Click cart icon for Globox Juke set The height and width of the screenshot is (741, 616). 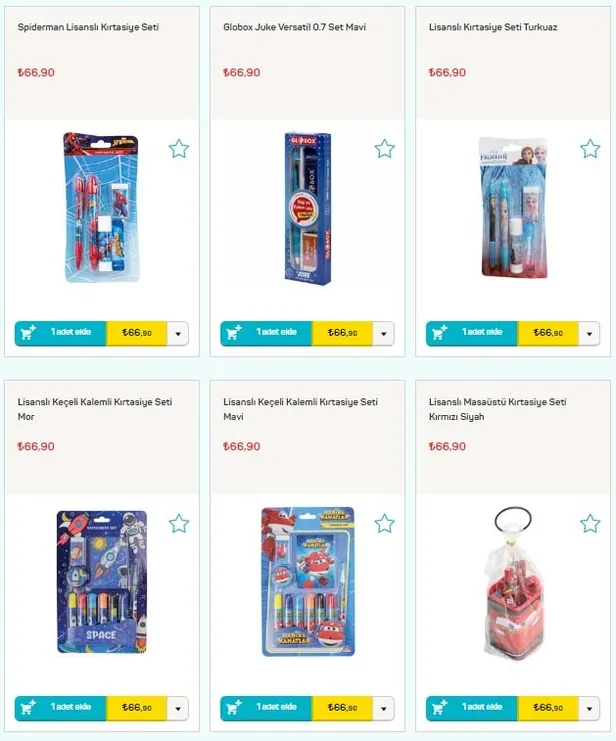(x=234, y=333)
